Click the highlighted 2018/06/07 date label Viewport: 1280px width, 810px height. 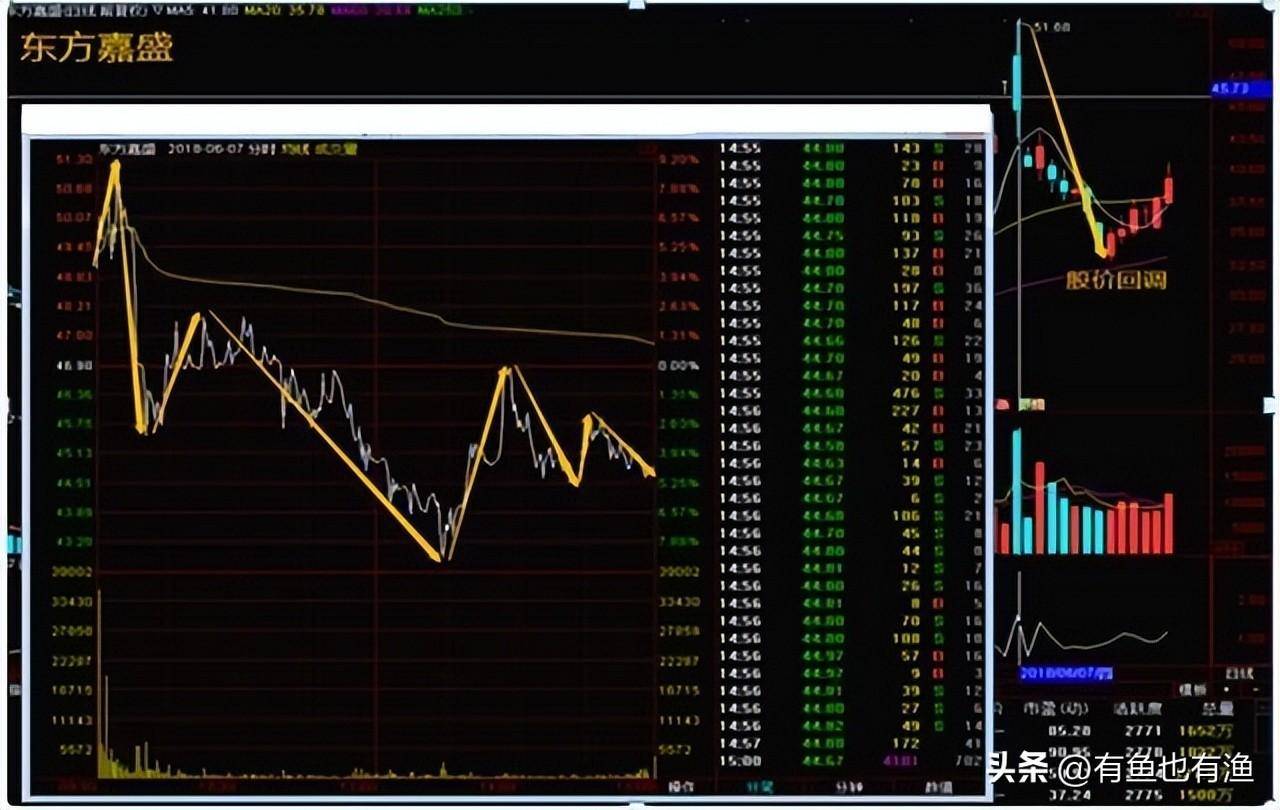(1066, 674)
